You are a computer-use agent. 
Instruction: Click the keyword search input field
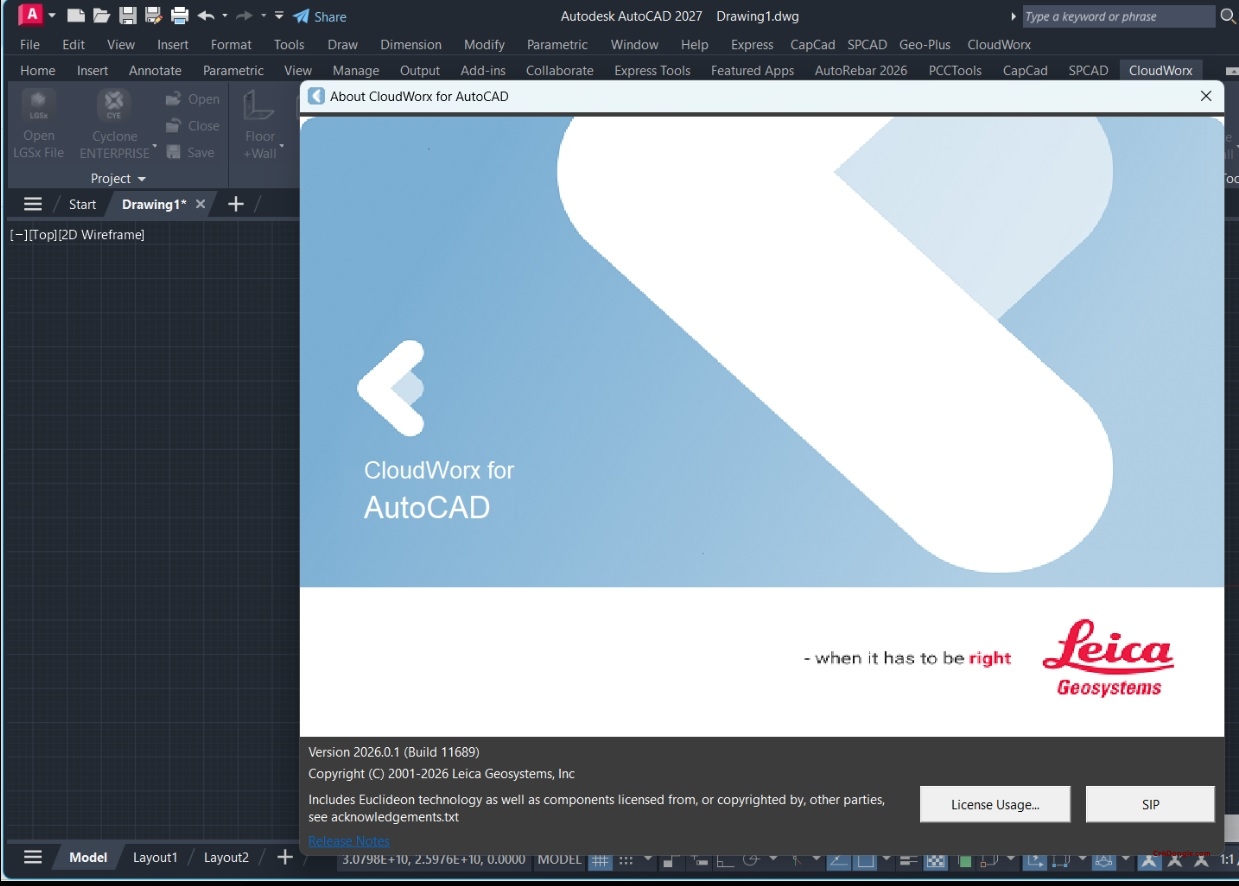(1118, 16)
